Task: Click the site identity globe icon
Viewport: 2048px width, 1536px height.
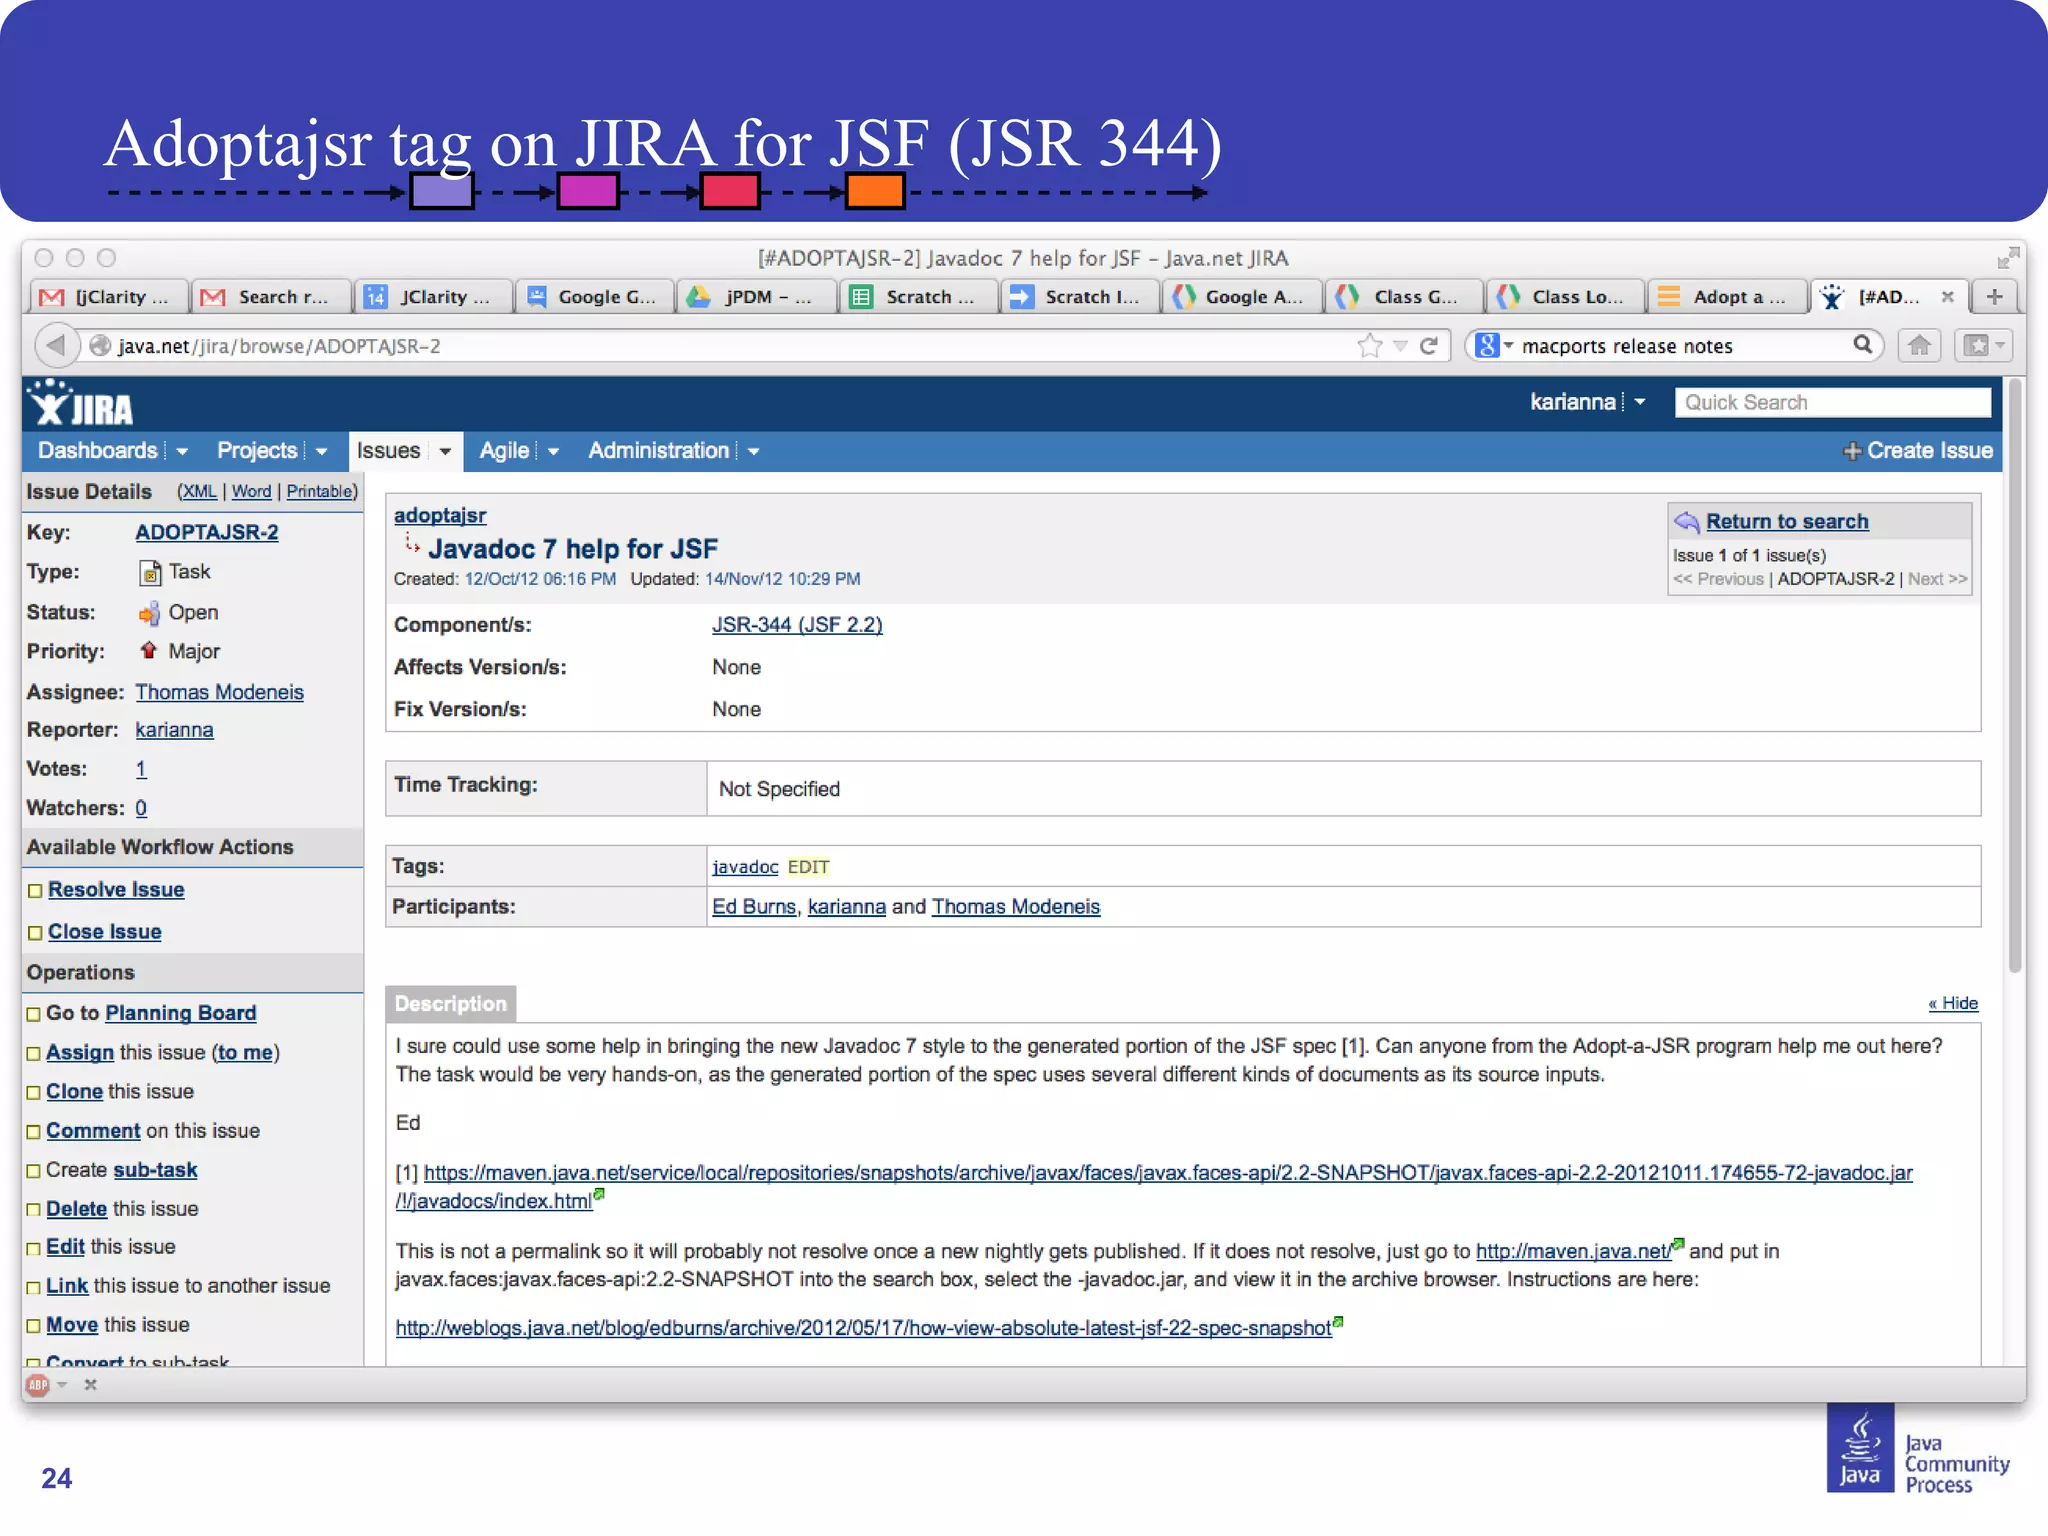Action: pos(100,346)
